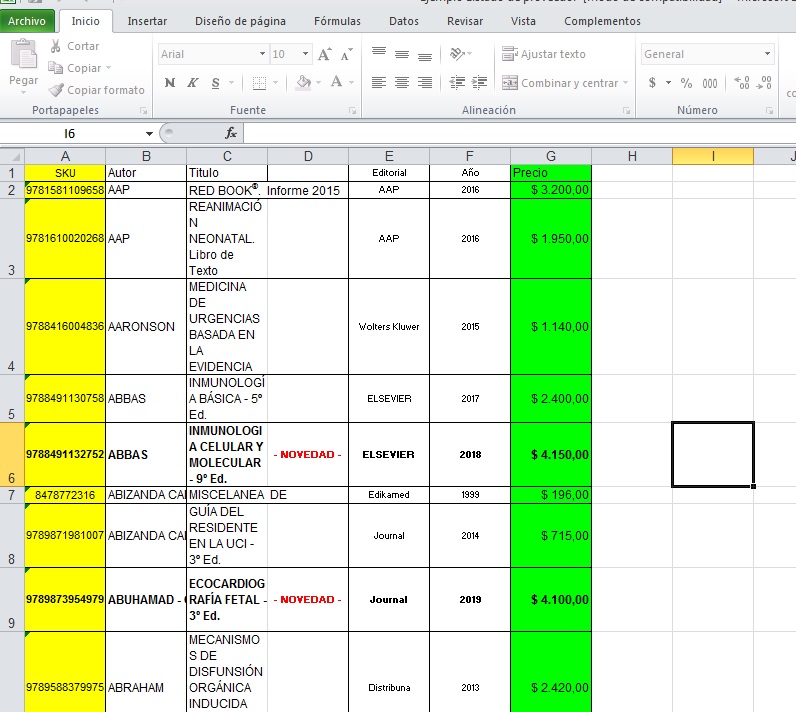Select the AARONSON author cell
Viewport: 796px width, 712px height.
(146, 327)
